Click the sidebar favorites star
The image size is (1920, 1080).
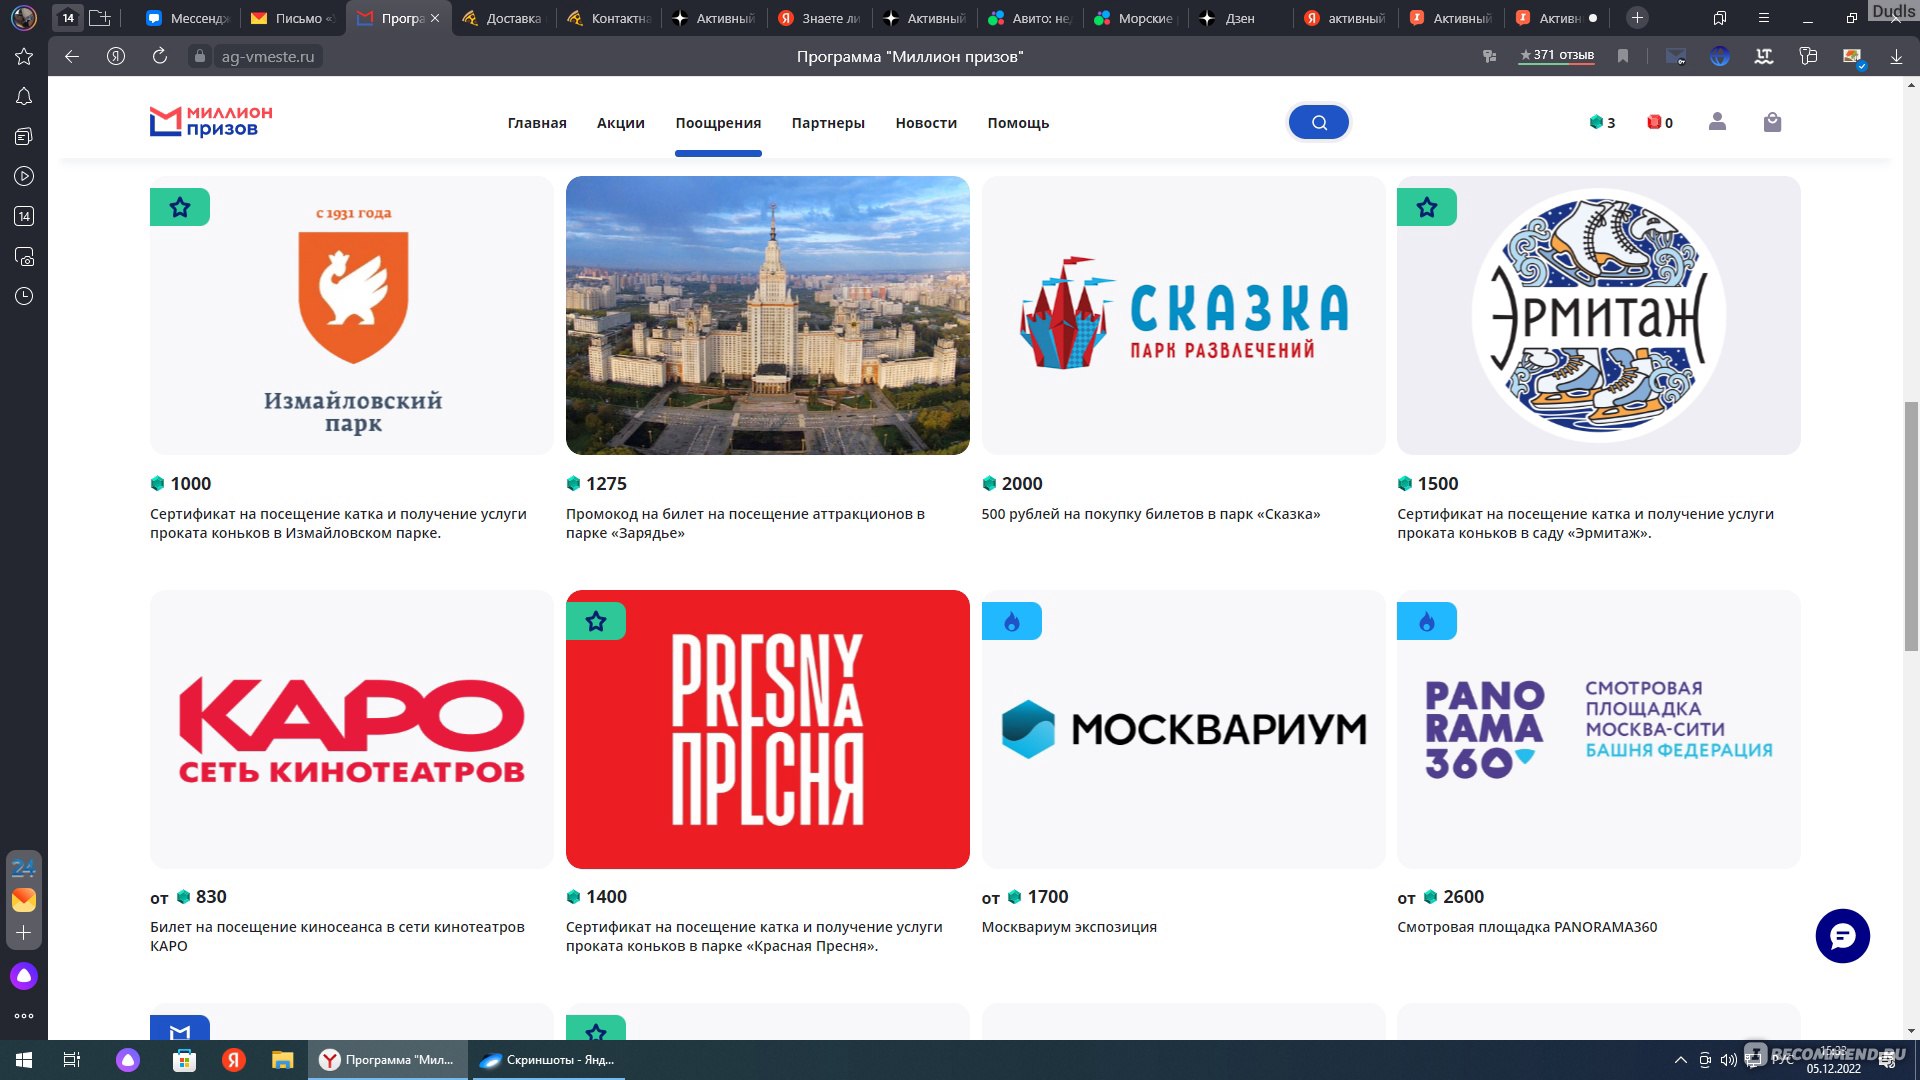pos(24,56)
